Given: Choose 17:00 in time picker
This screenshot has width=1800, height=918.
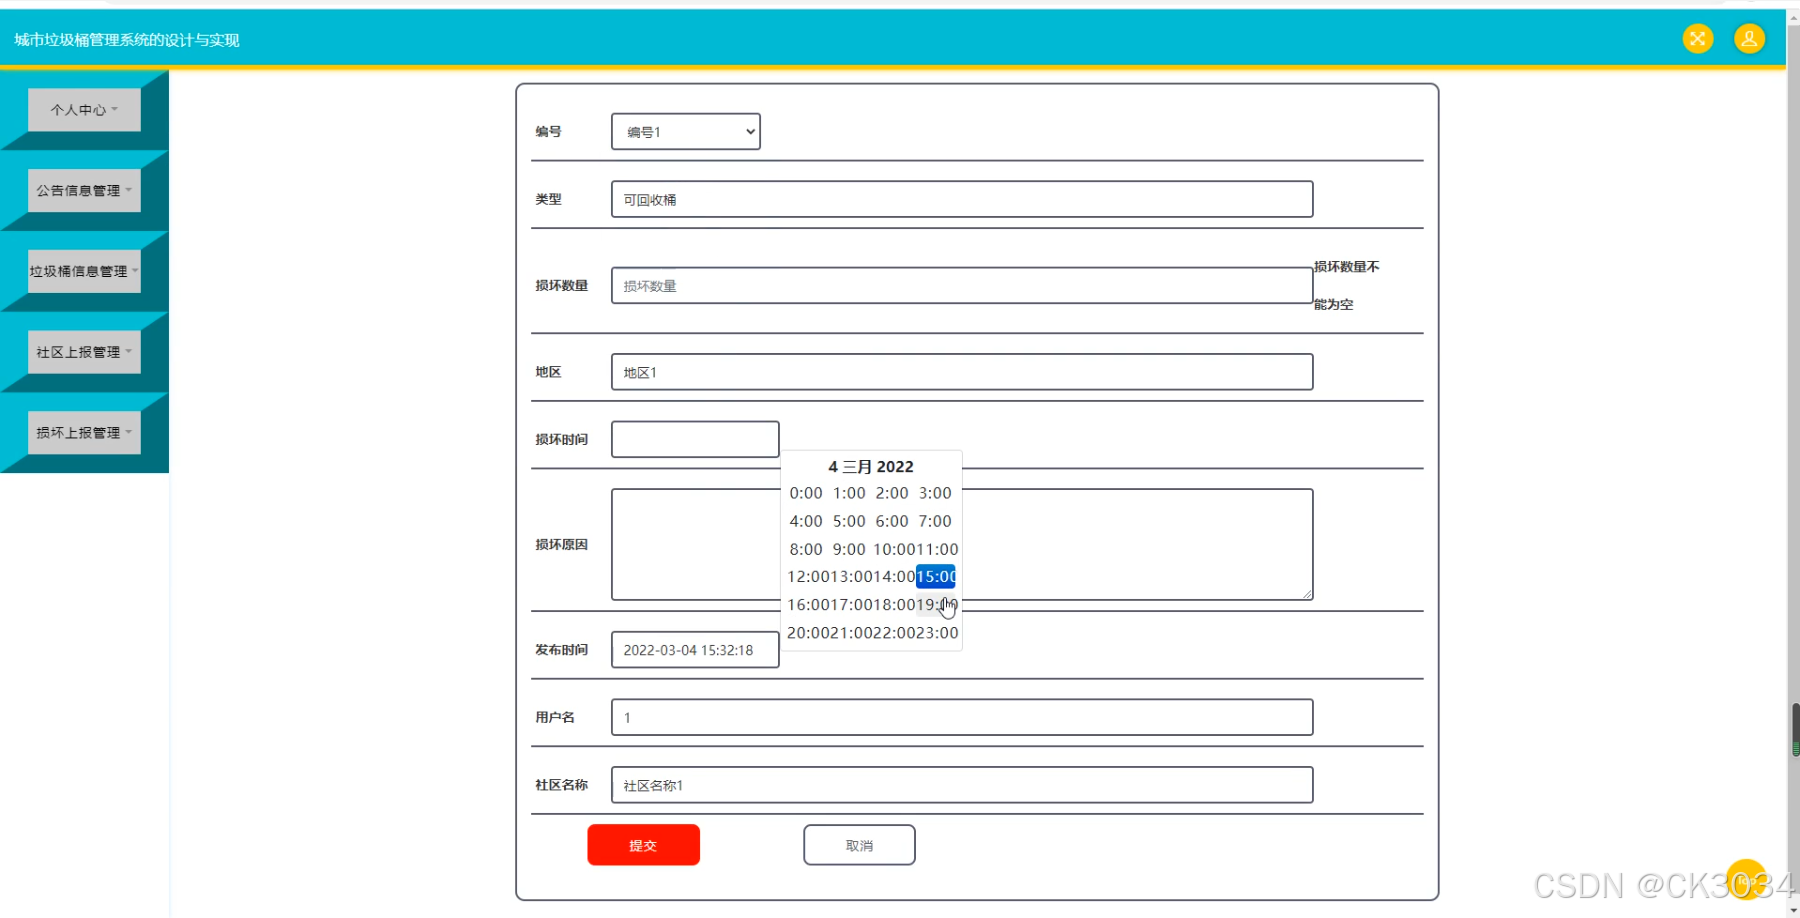Looking at the screenshot, I should point(851,605).
